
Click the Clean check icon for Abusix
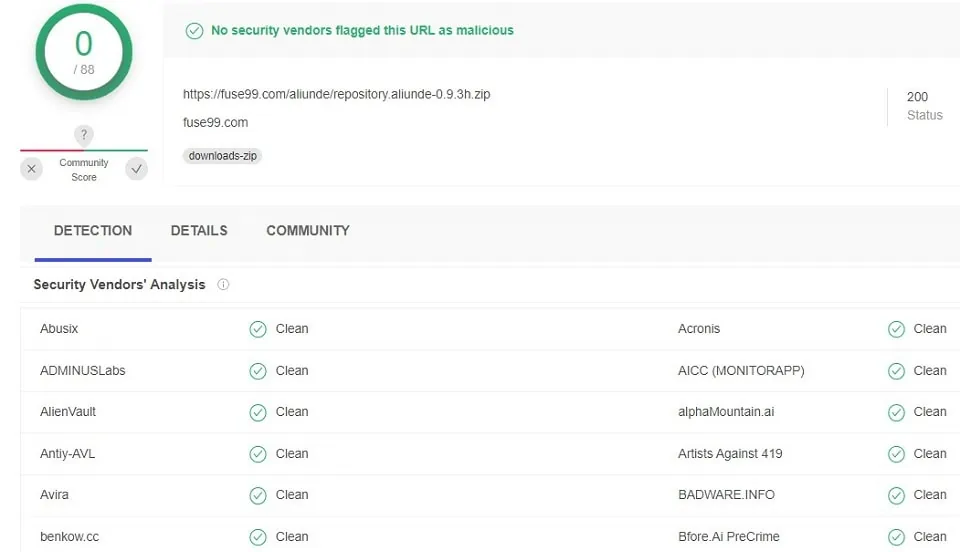[258, 329]
